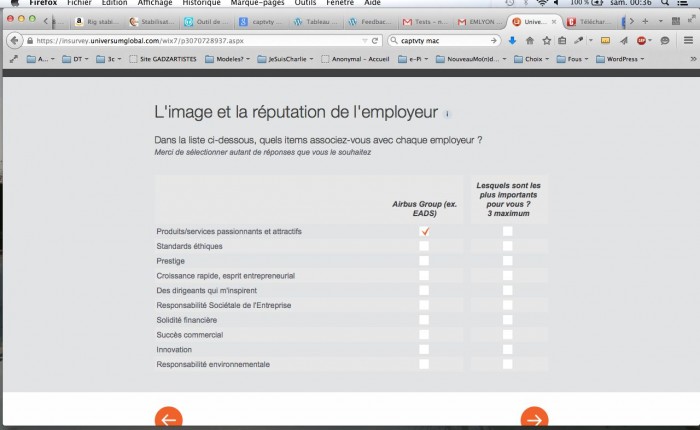The image size is (700, 430).
Task: Open the Firefox hamburger menu
Action: (688, 41)
